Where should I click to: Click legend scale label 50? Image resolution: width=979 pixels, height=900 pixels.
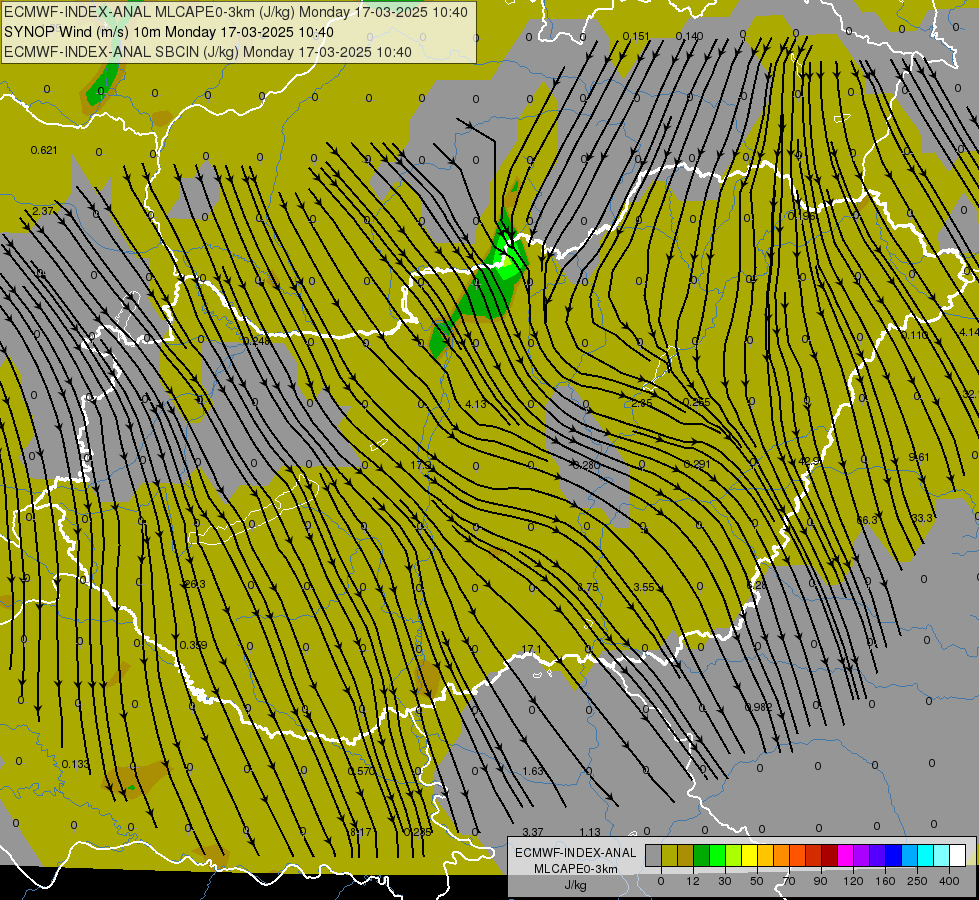pyautogui.click(x=757, y=881)
